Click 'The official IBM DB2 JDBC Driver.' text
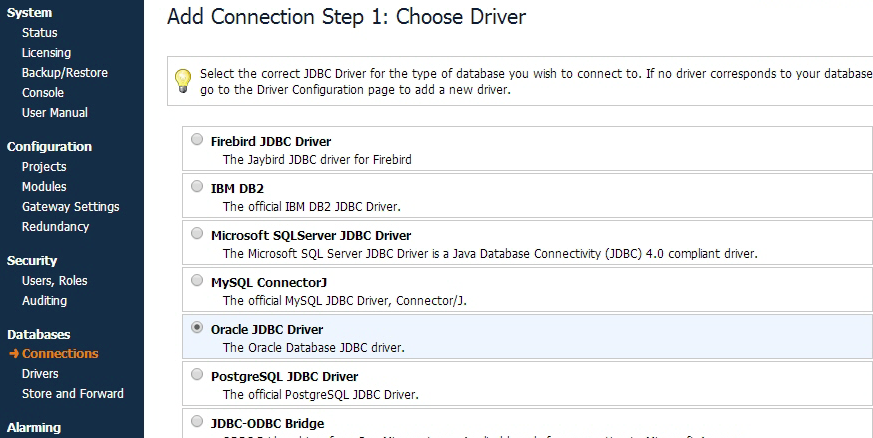 pyautogui.click(x=312, y=206)
